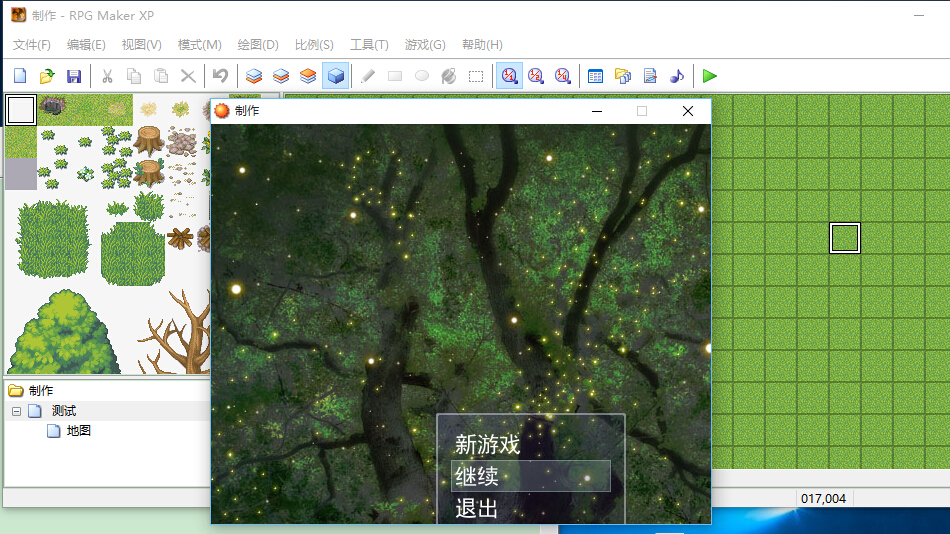The image size is (950, 534).
Task: Click the New Project icon
Action: tap(20, 76)
